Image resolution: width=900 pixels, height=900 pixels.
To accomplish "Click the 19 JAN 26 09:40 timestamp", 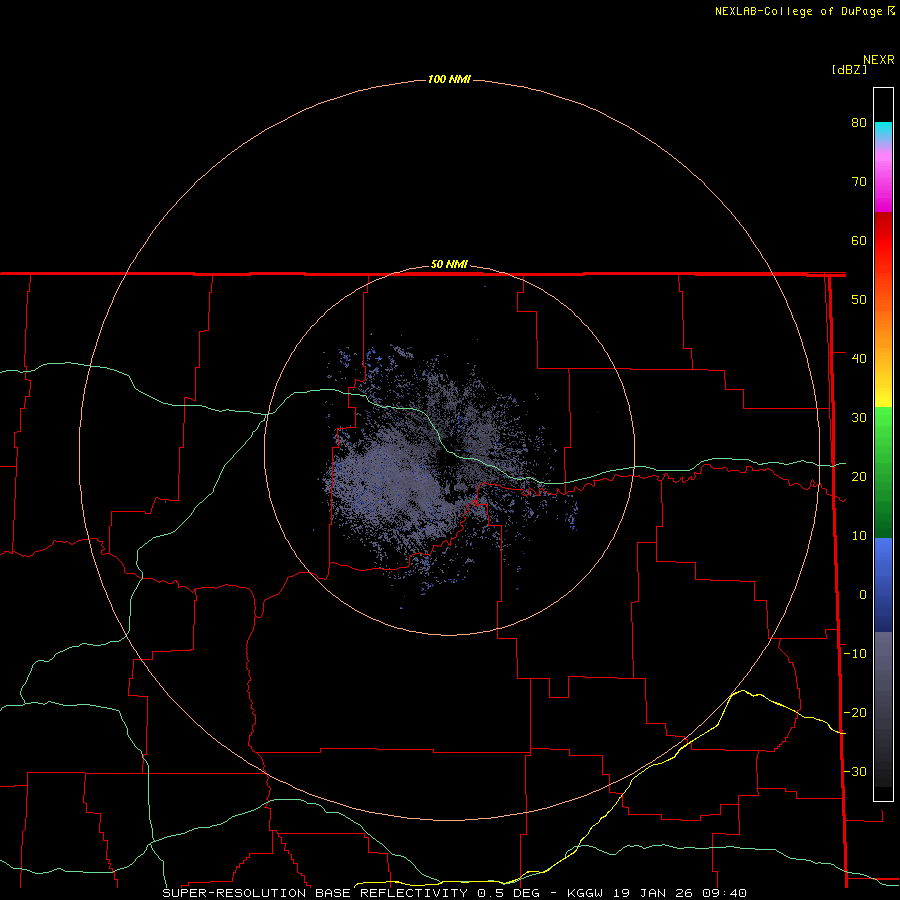I will coord(680,893).
